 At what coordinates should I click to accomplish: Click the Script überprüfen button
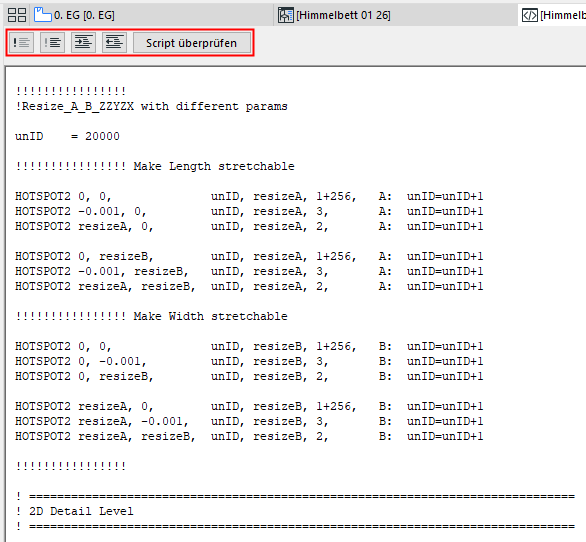(192, 43)
